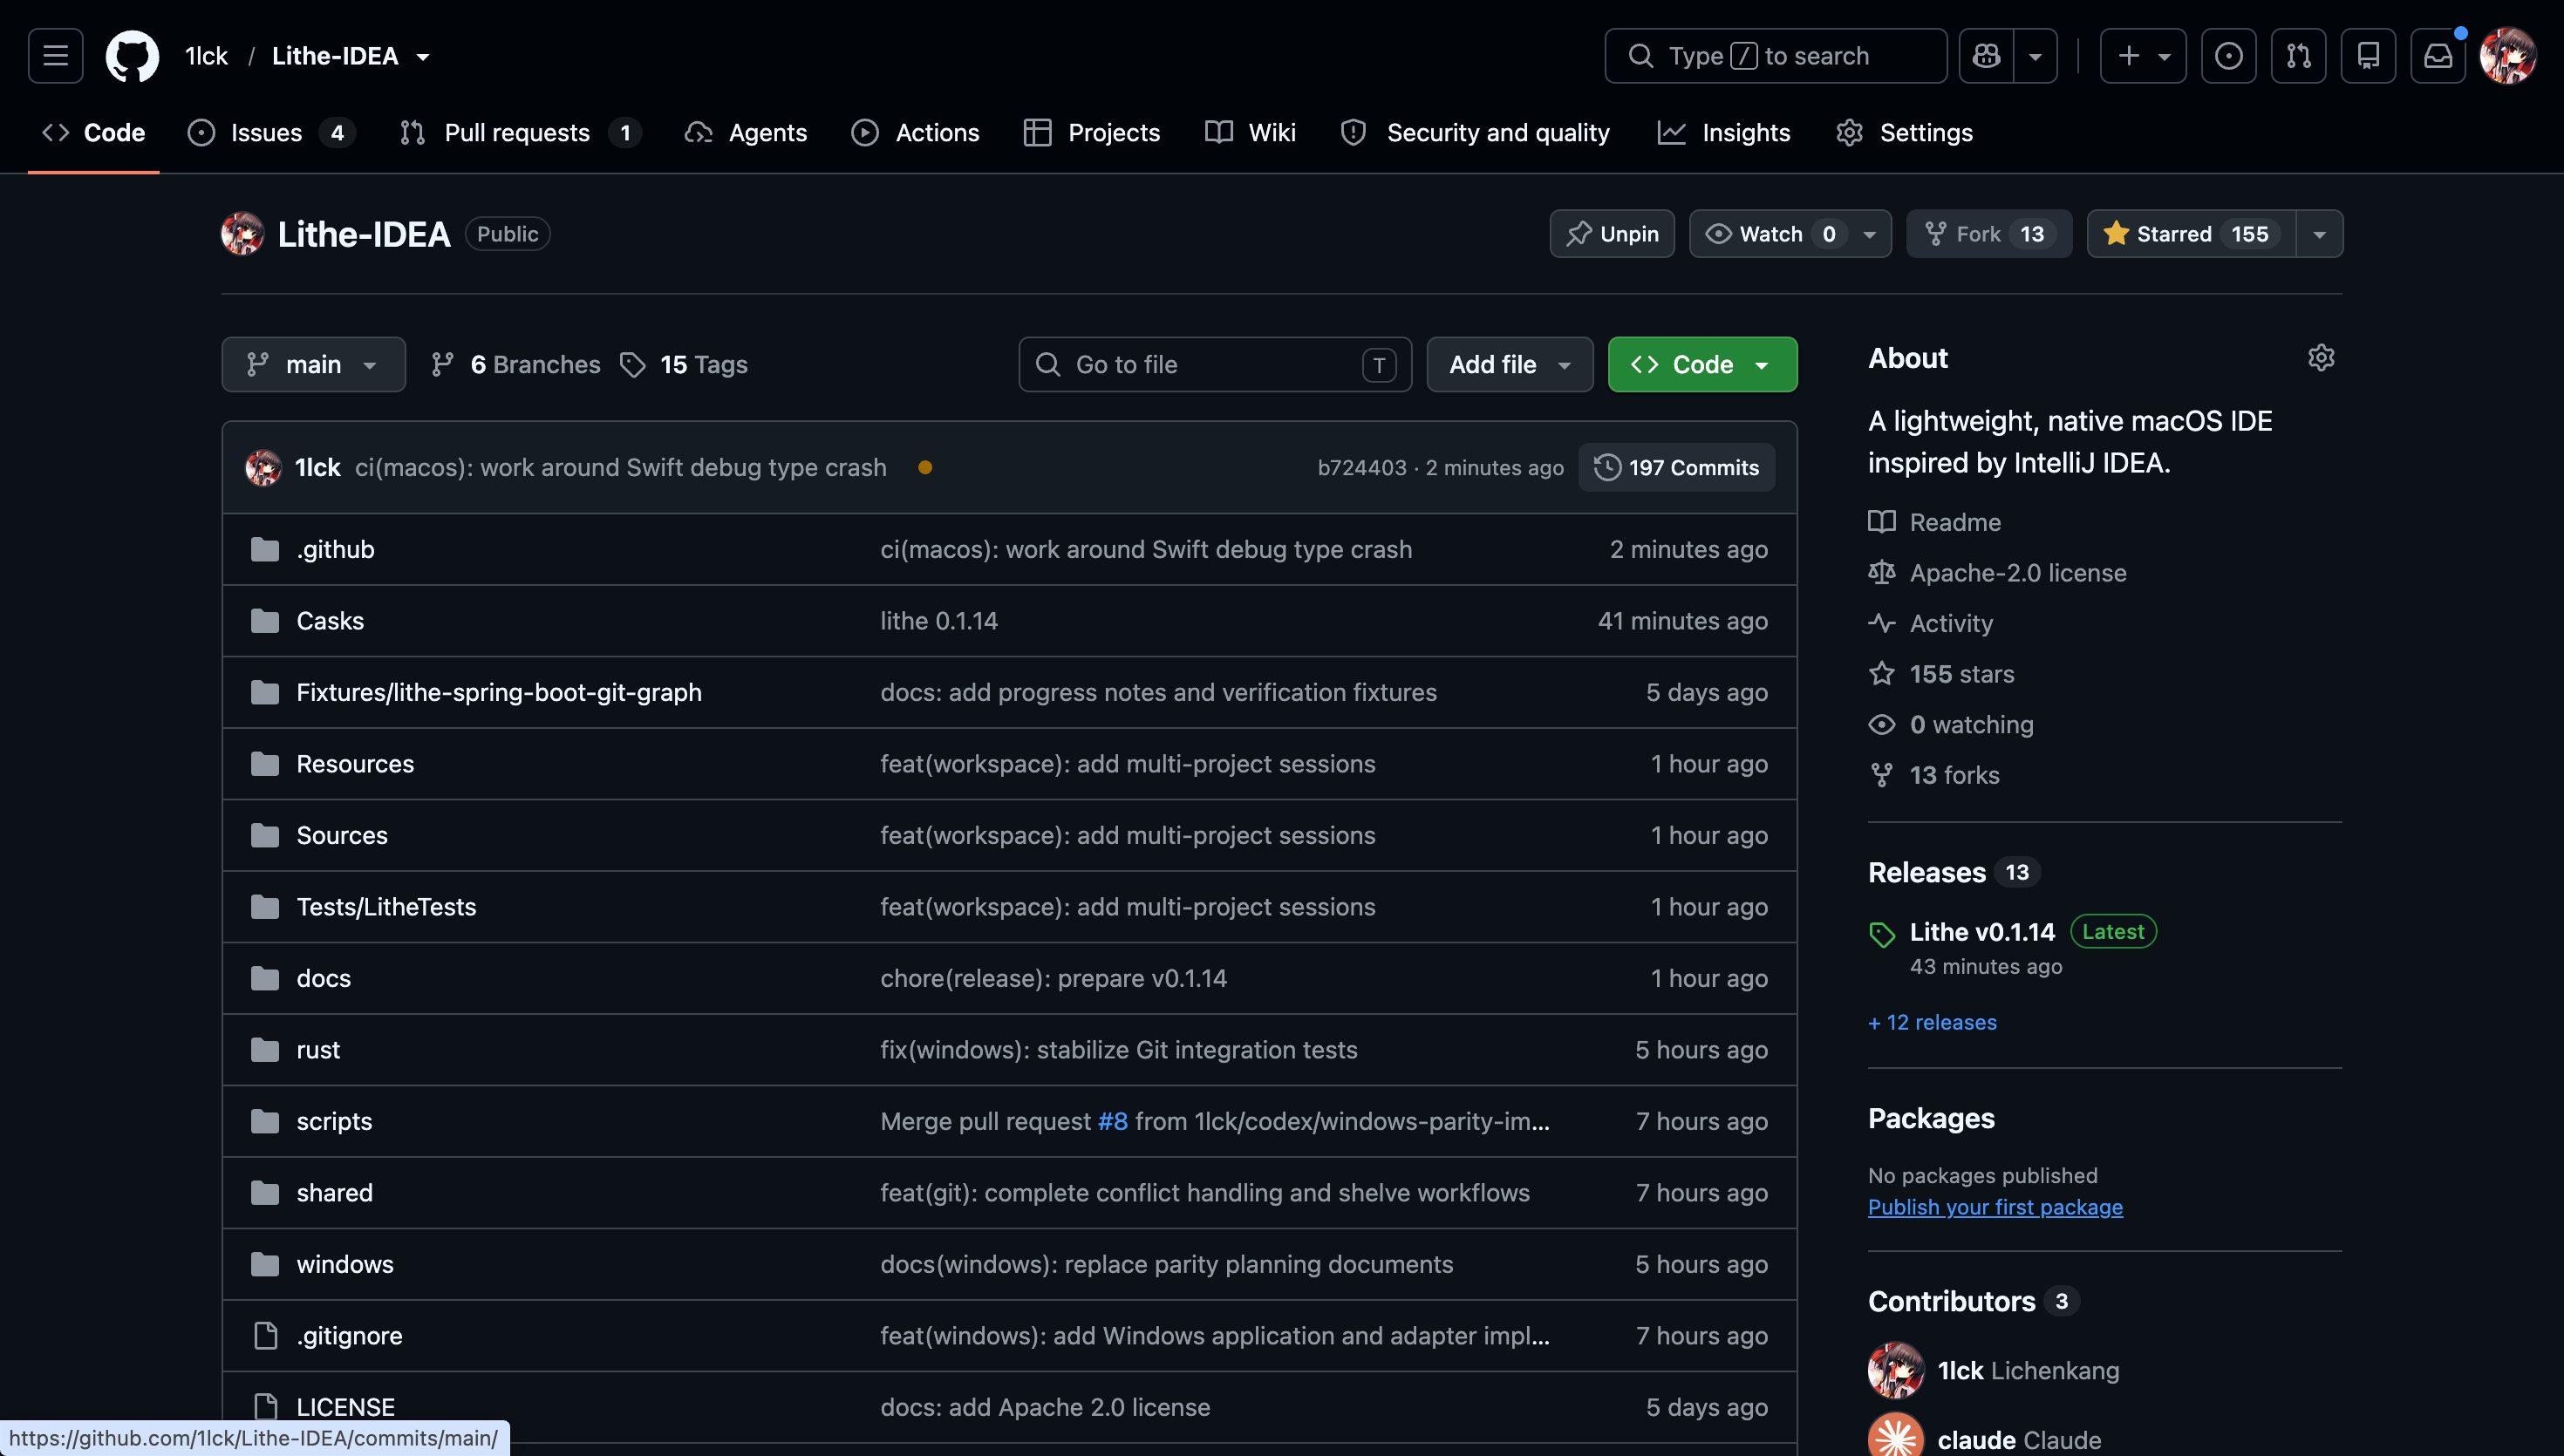Open the Insights tab

(x=1724, y=133)
